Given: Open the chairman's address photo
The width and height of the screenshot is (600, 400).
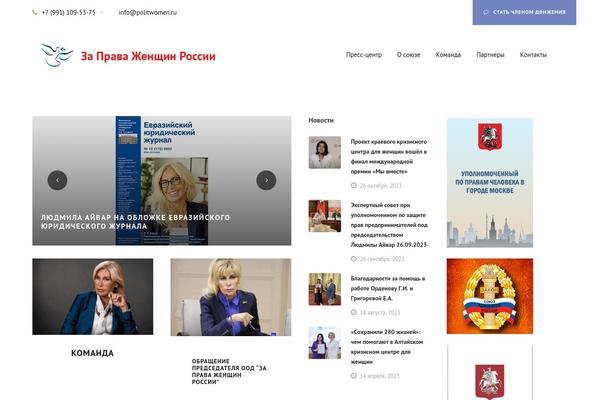Looking at the screenshot, I should (x=231, y=297).
